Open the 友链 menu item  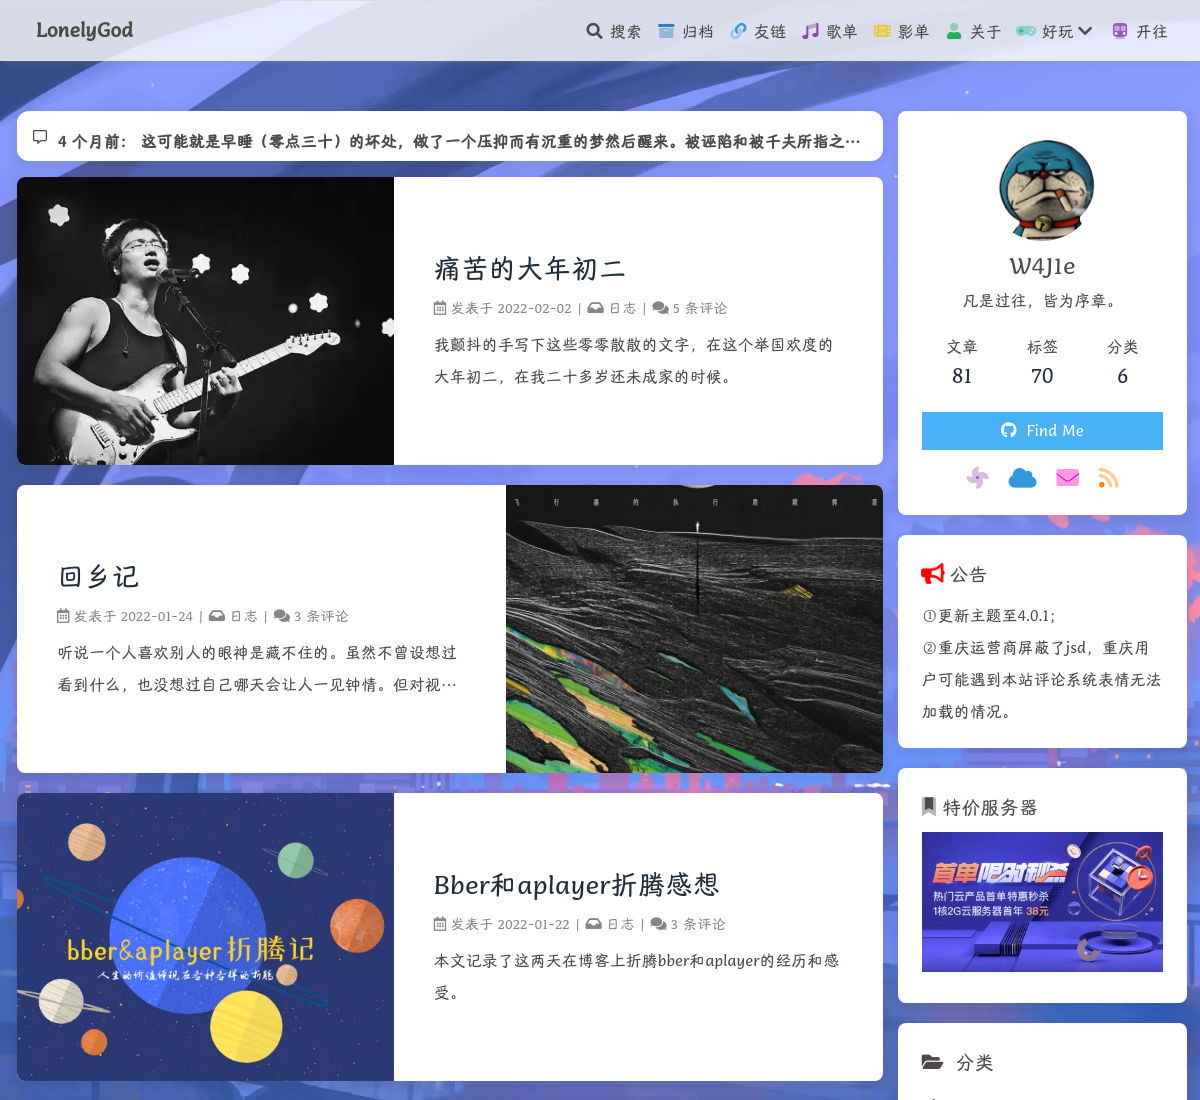point(758,31)
